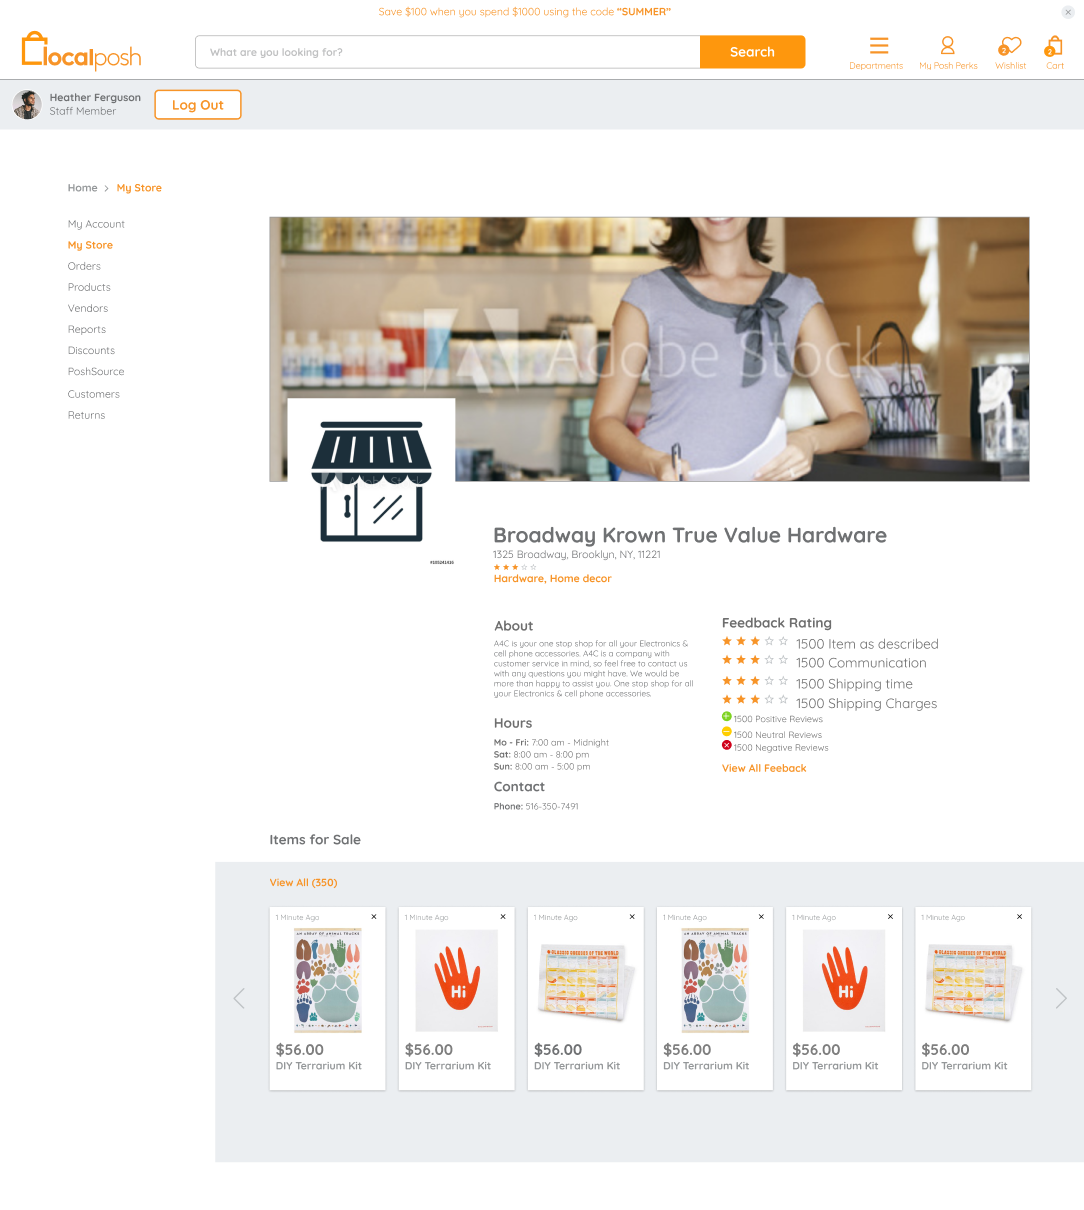Click My Store breadcrumb link
Viewport: 1084px width, 1210px height.
pyautogui.click(x=139, y=188)
